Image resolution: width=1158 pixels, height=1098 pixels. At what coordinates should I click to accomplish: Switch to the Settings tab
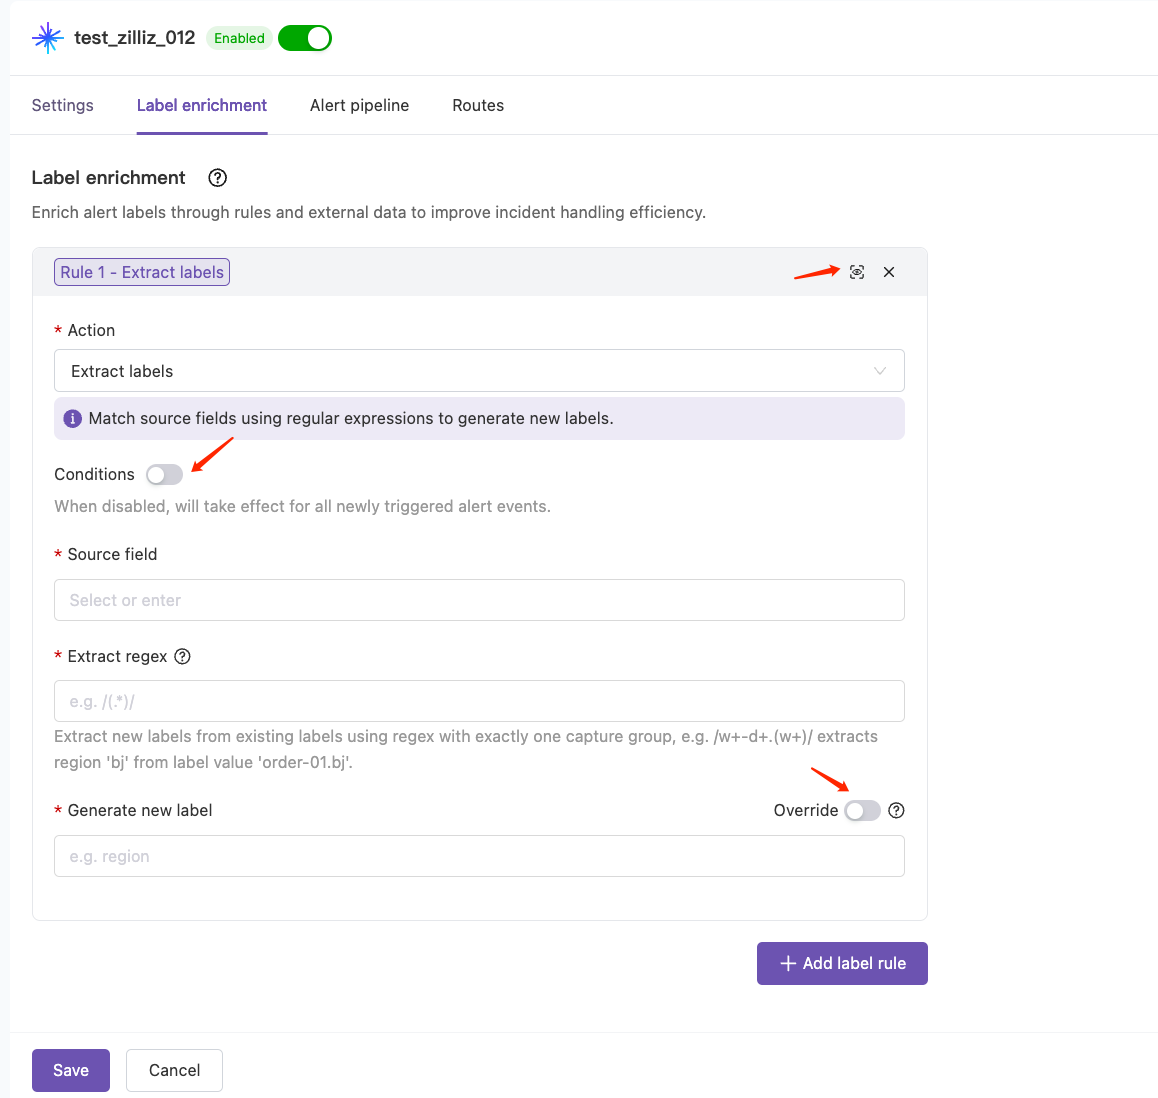63,106
